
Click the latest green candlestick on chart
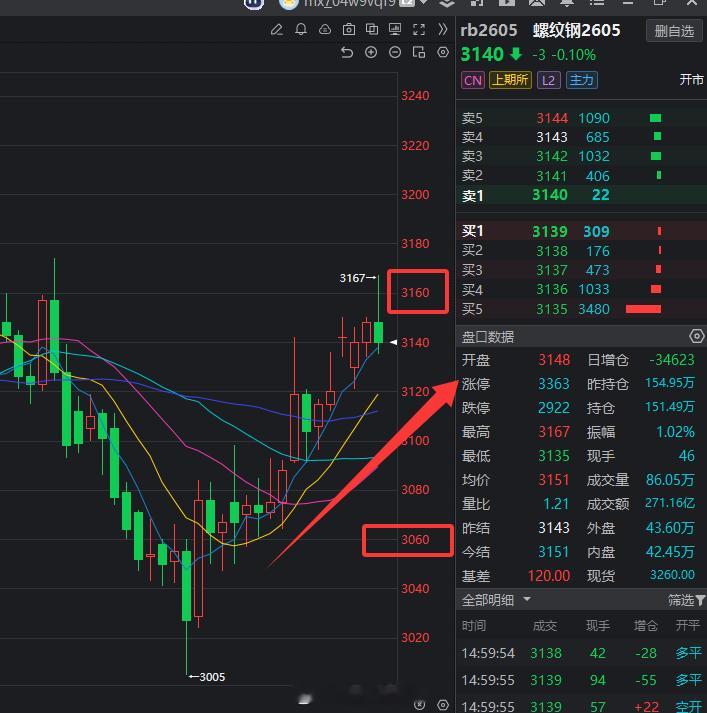(378, 332)
